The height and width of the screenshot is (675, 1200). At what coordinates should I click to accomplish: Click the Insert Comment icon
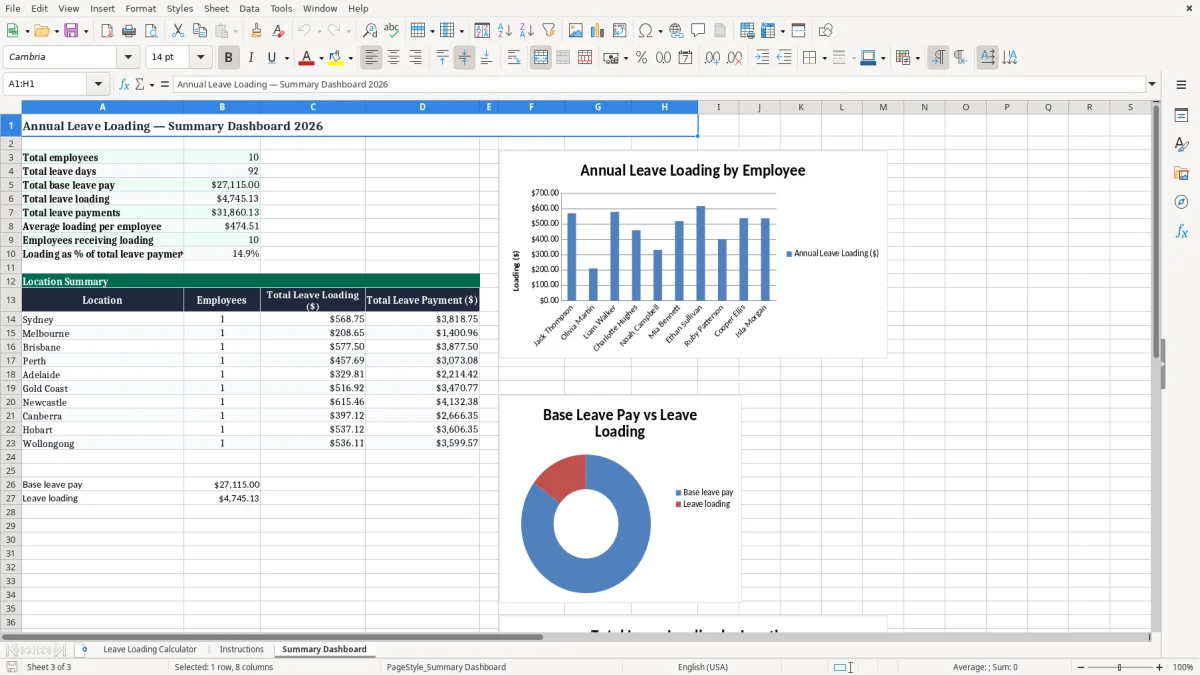[x=698, y=31]
